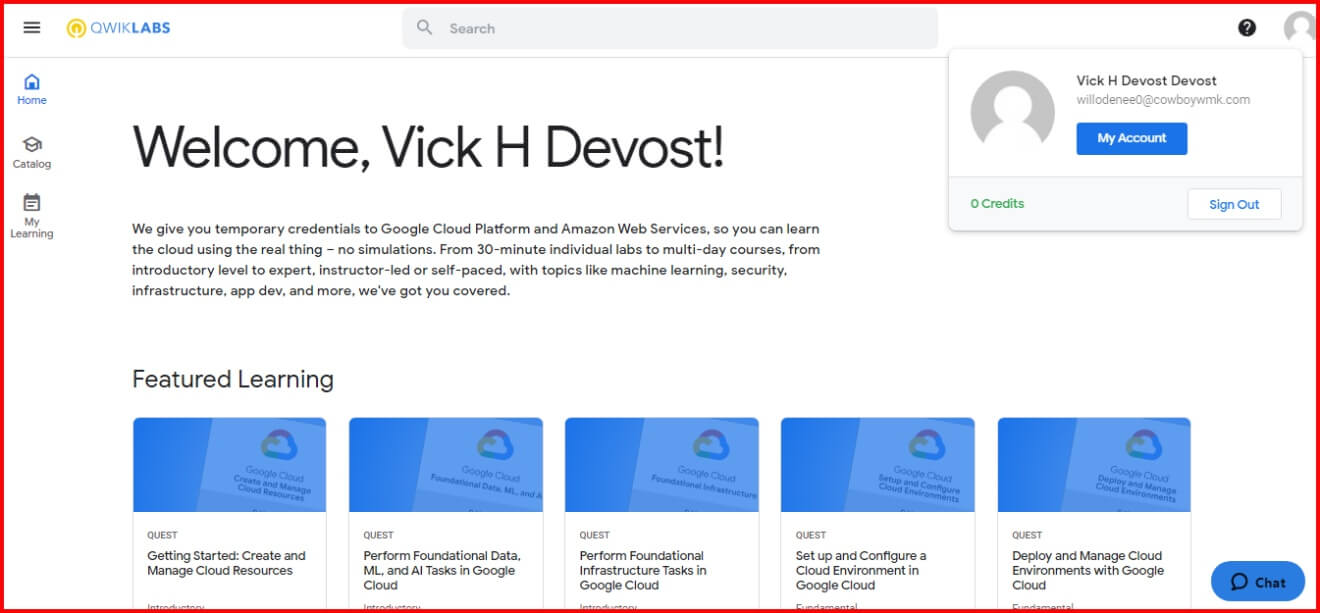Click Set up and Configure Cloud Environment thumbnail

point(877,465)
